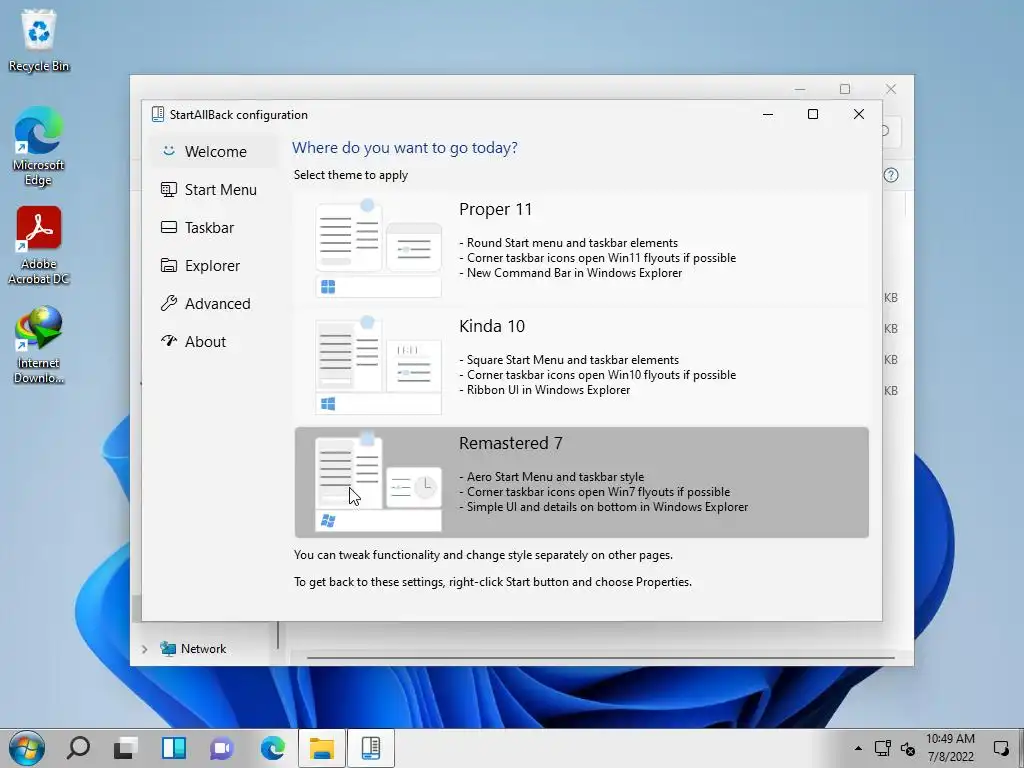
Task: Click the muted volume tray icon
Action: point(908,748)
